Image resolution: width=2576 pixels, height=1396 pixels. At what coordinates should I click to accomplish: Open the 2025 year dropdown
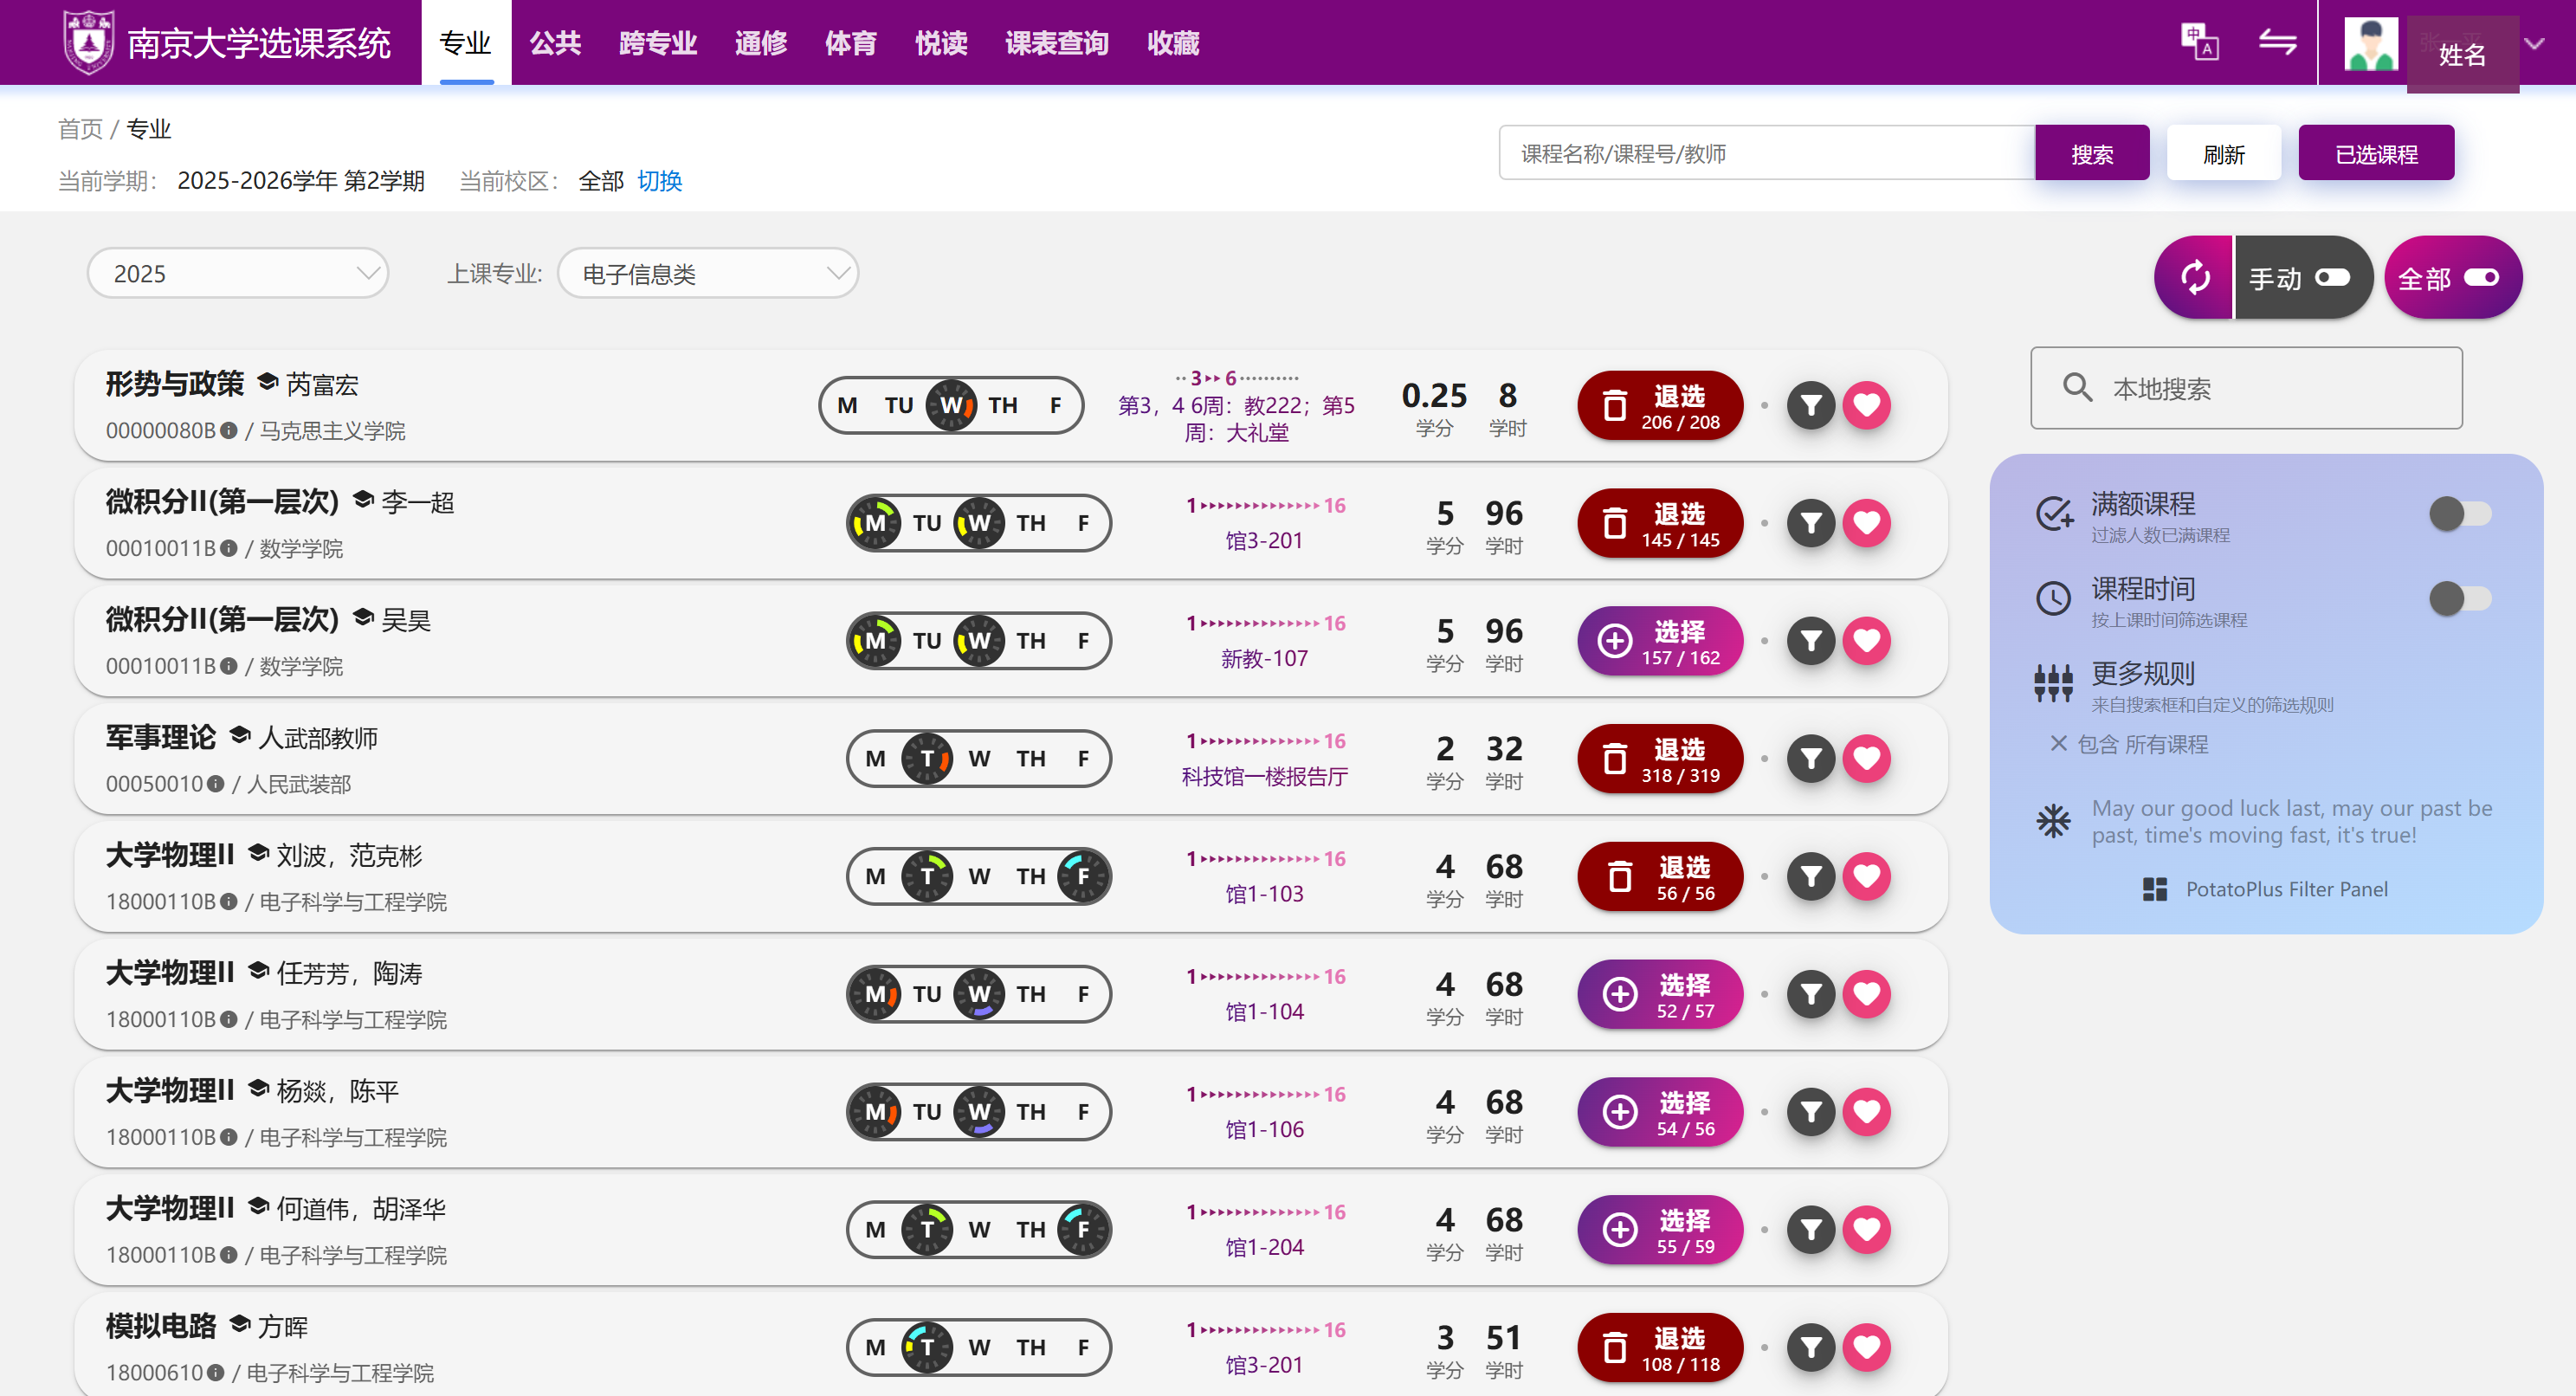238,273
